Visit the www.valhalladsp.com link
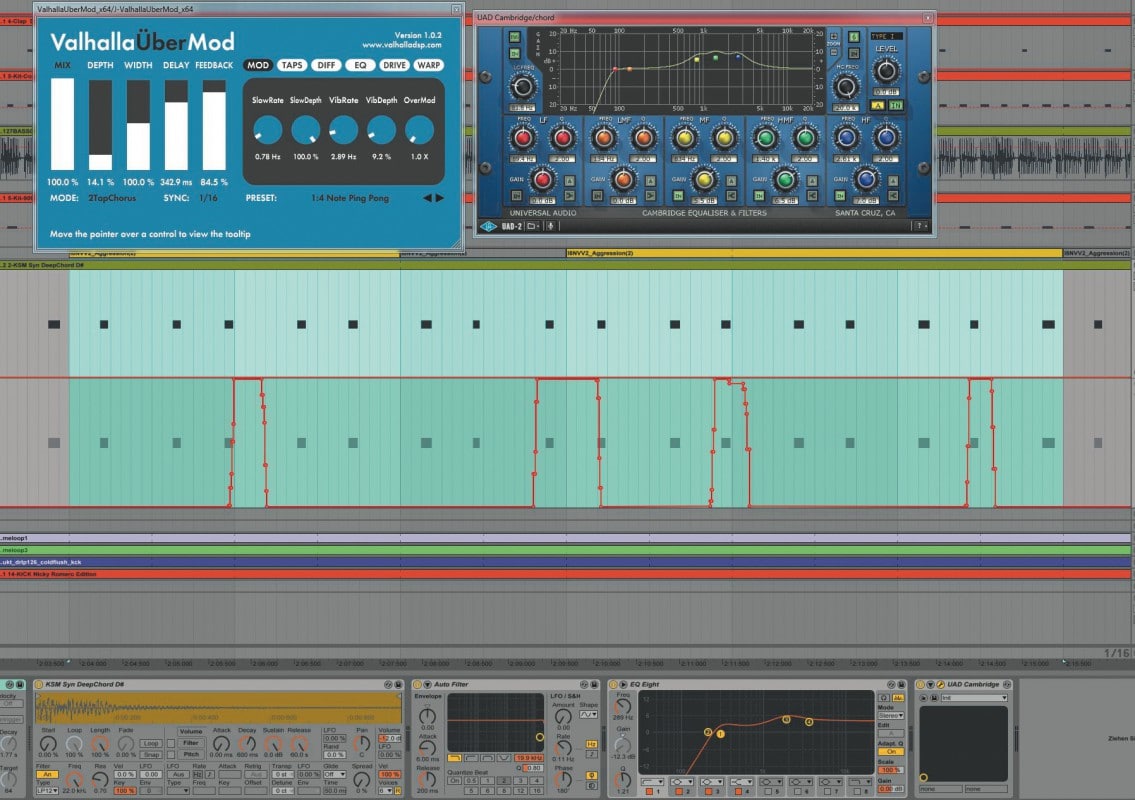 coord(402,45)
